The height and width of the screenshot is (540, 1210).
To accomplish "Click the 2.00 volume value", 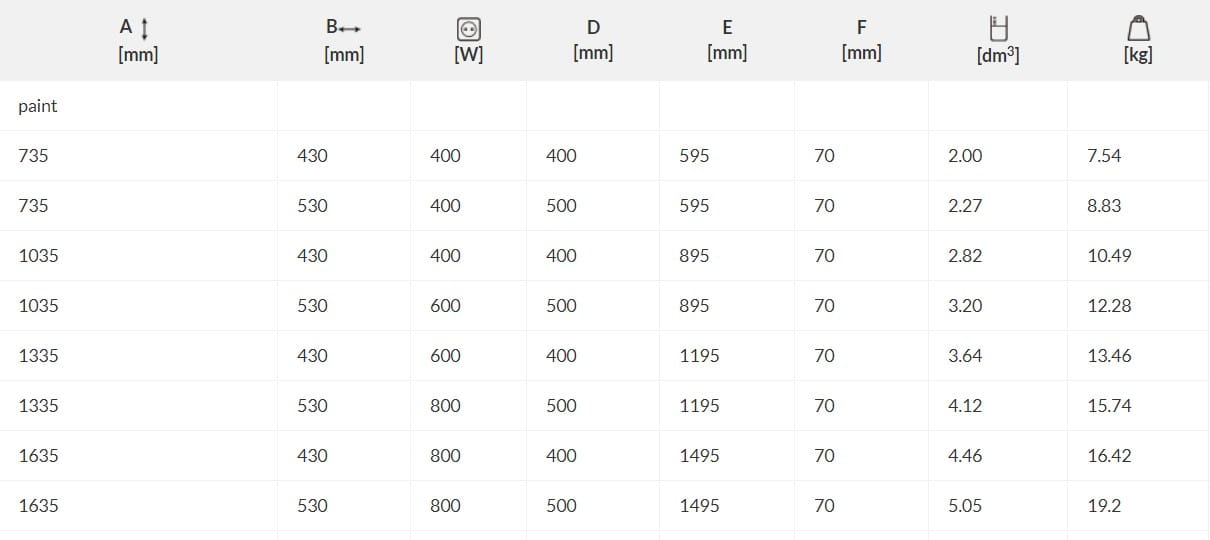I will pos(965,156).
